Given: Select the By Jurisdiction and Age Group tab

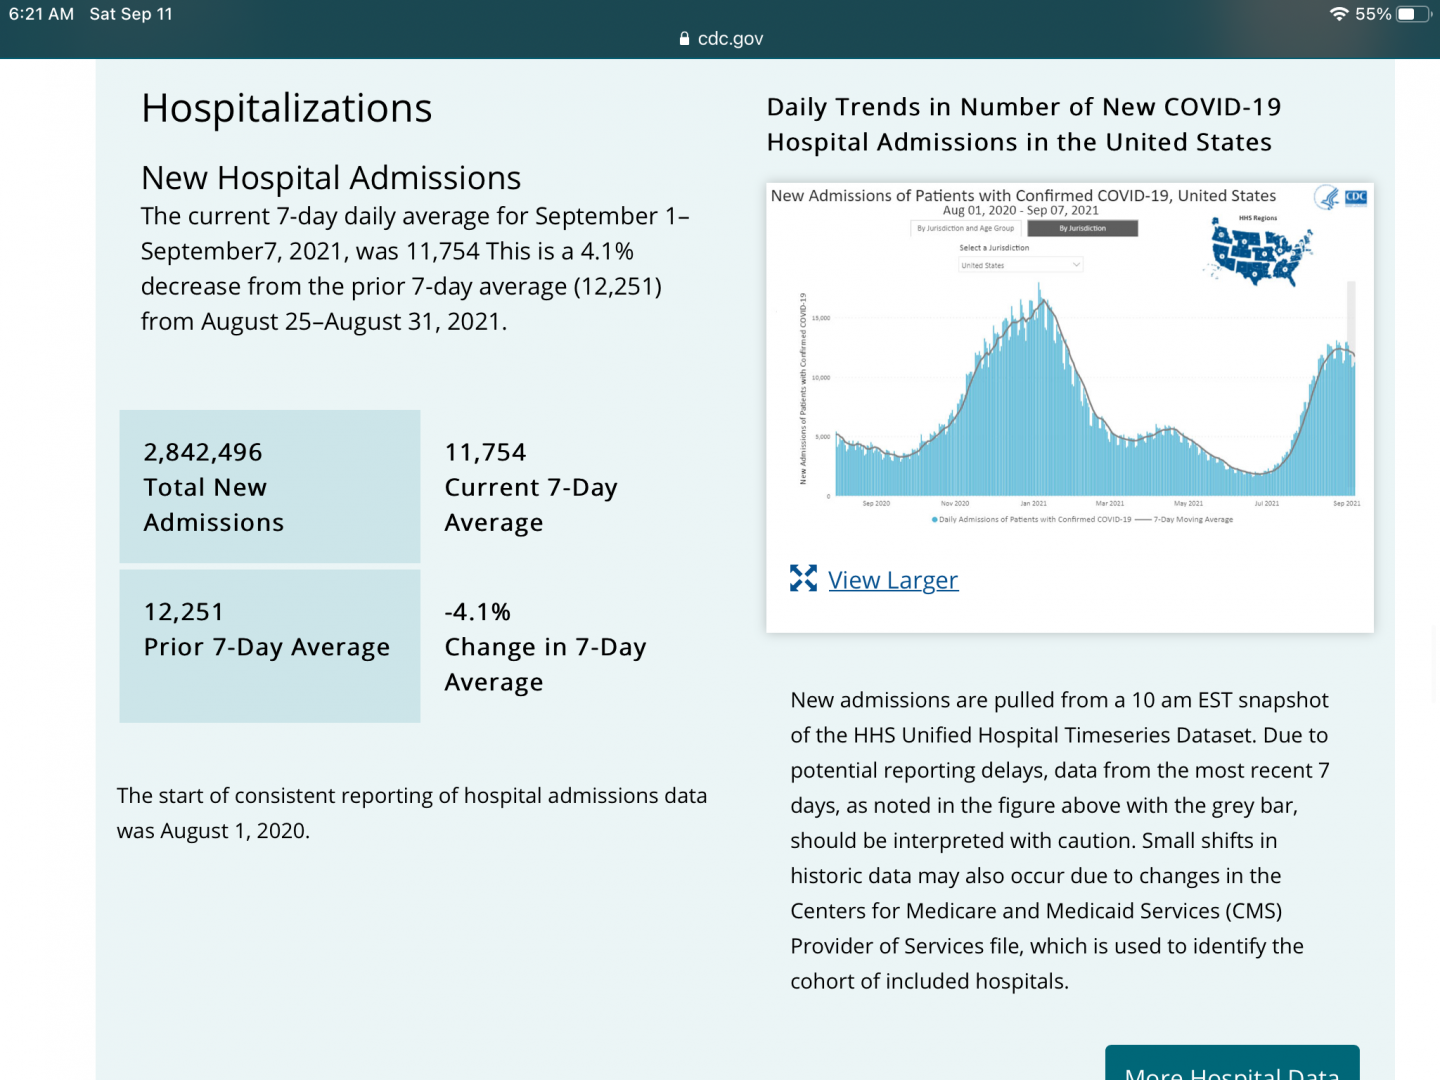Looking at the screenshot, I should (x=965, y=228).
